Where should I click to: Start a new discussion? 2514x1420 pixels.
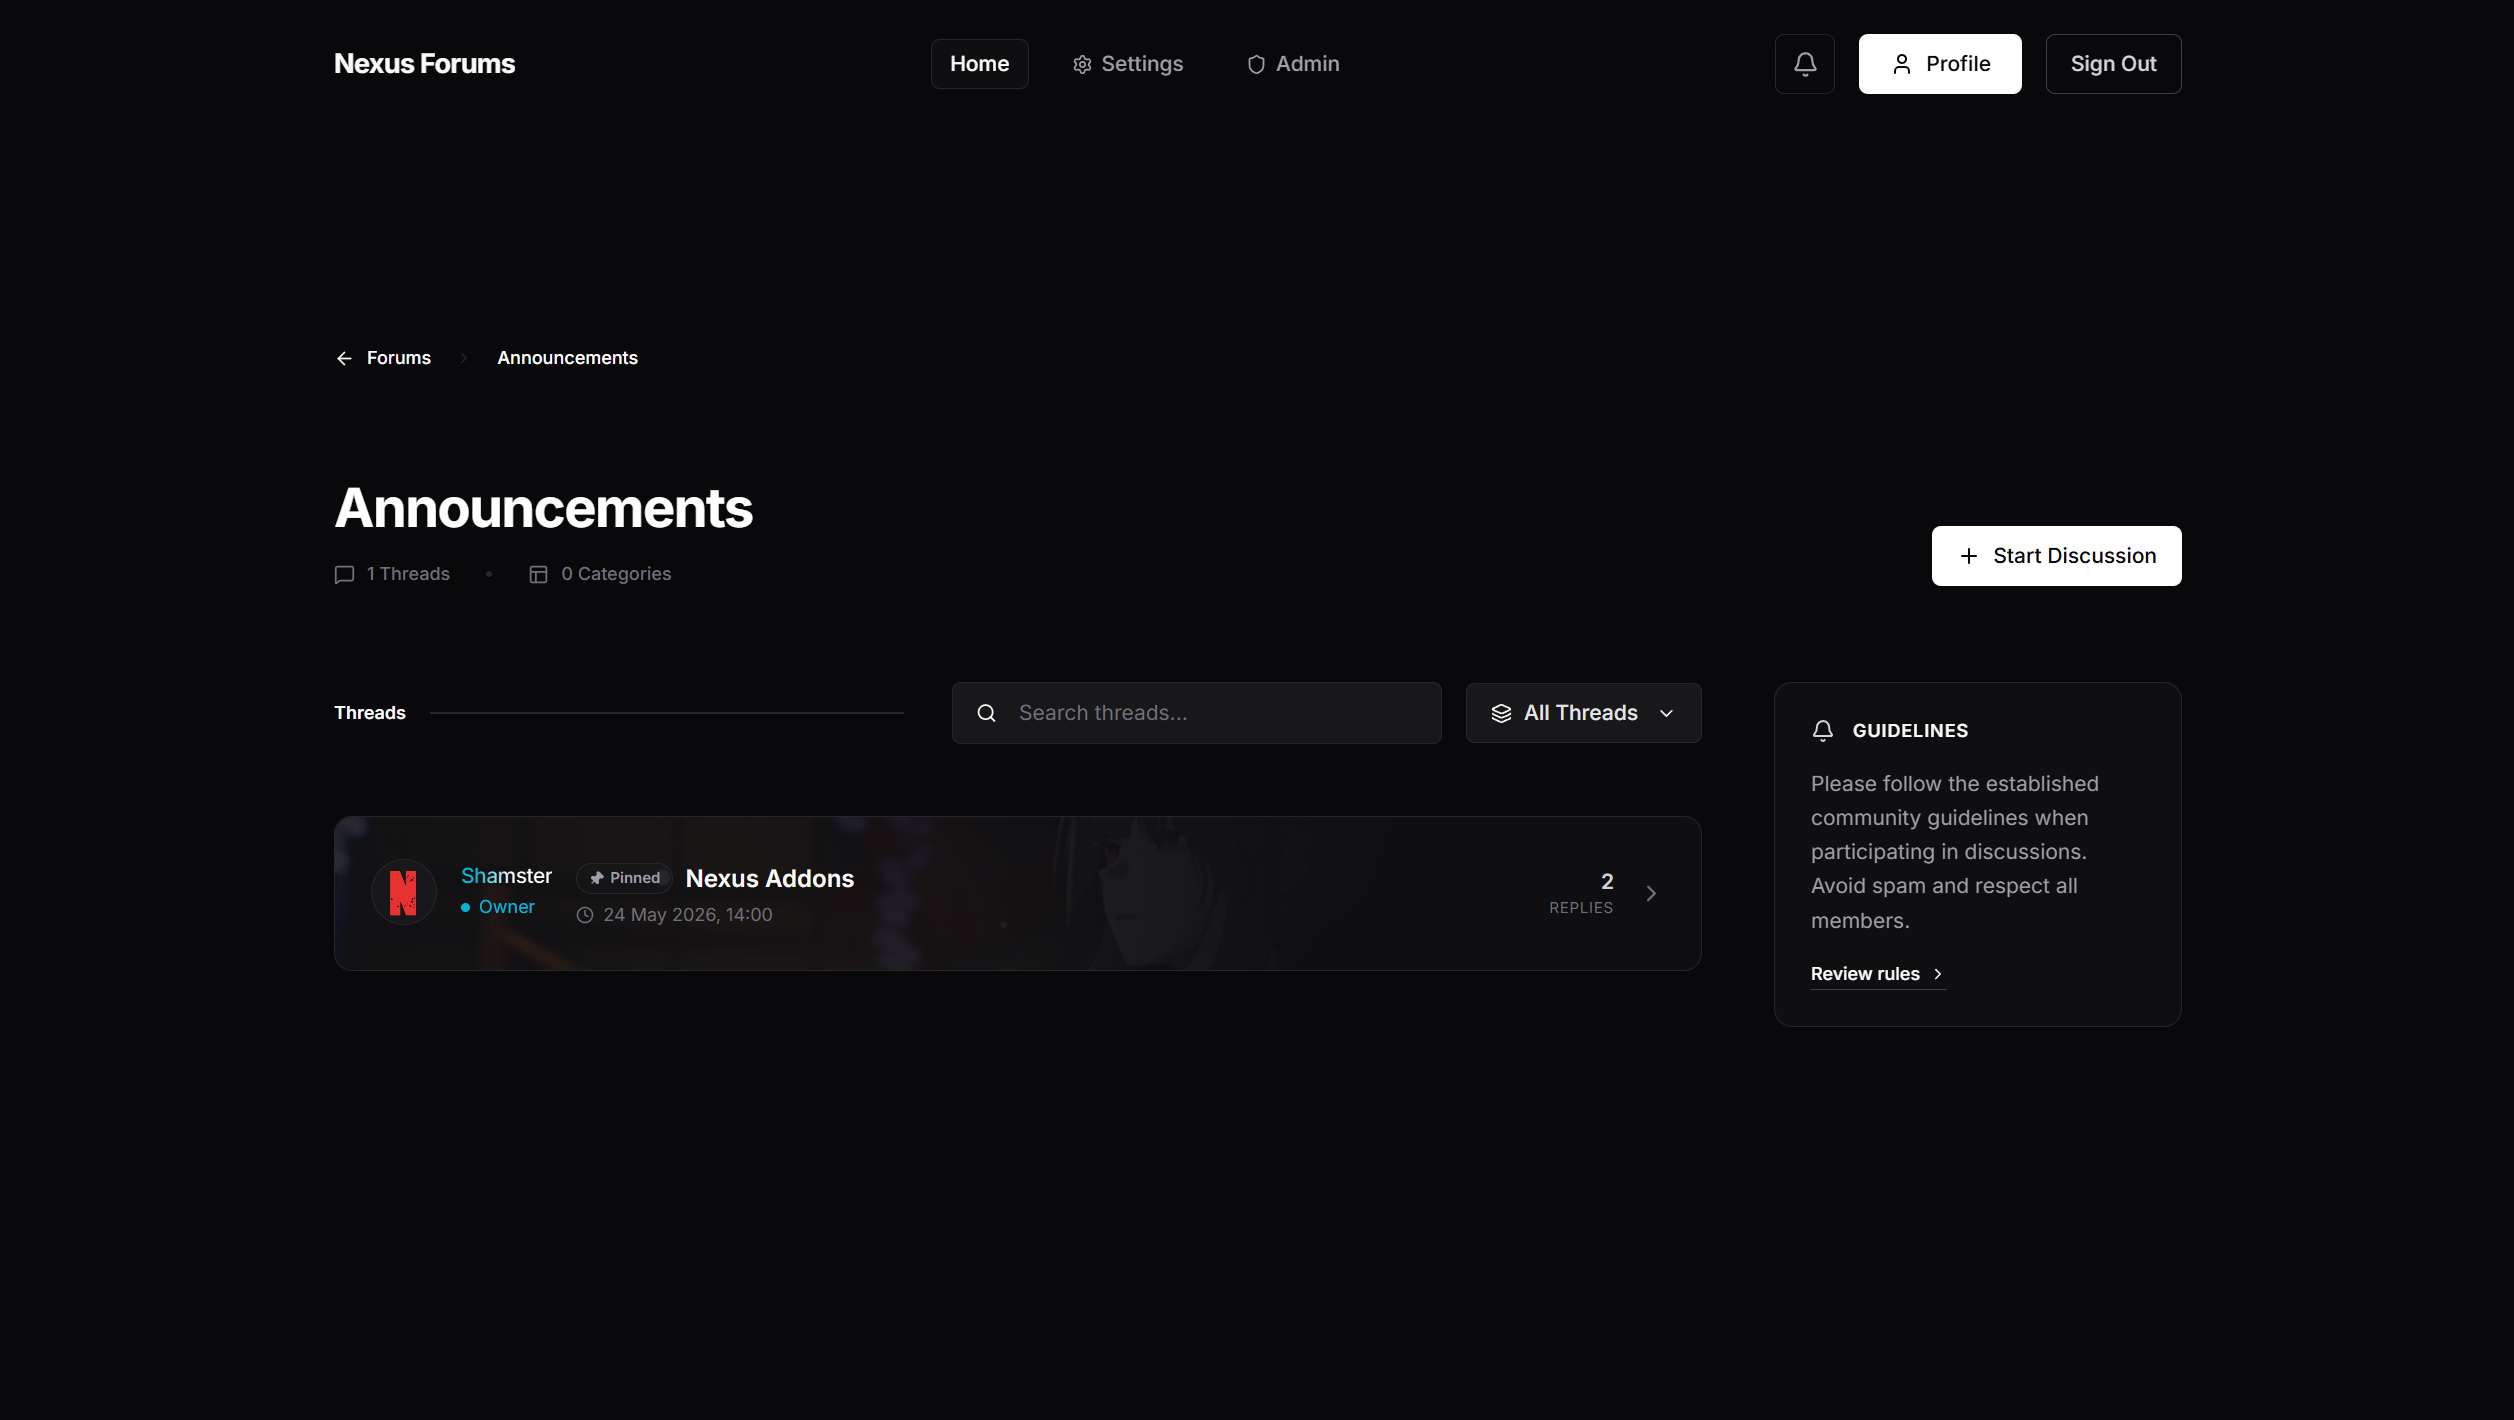coord(2056,556)
